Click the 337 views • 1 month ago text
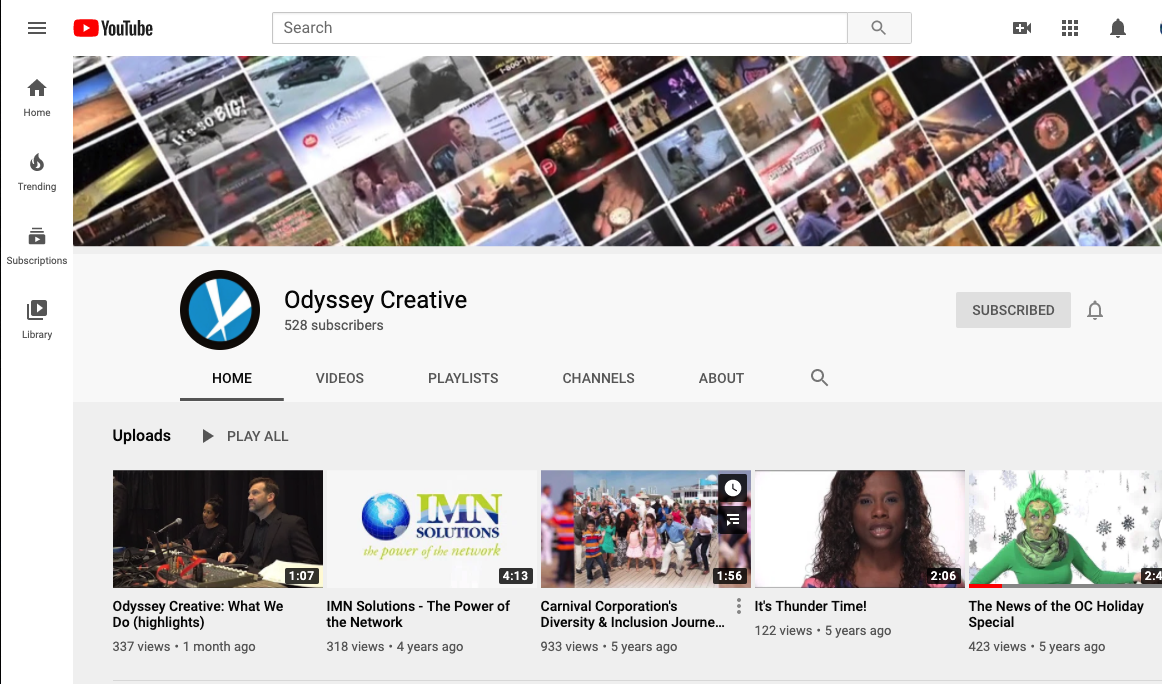The height and width of the screenshot is (684, 1162). tap(184, 646)
